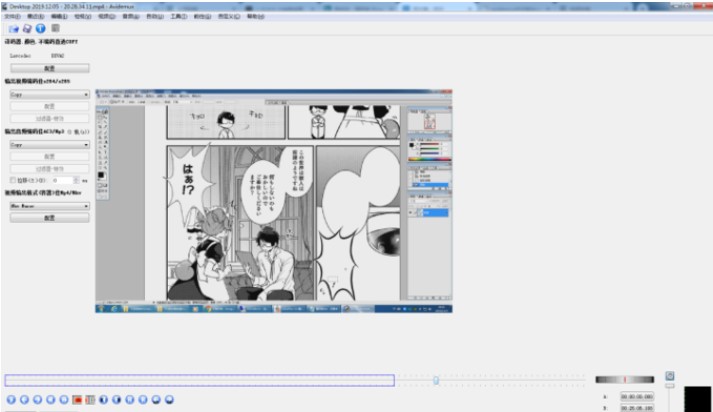The image size is (713, 412).
Task: Click the gray jog wheel with red mark
Action: coord(625,379)
